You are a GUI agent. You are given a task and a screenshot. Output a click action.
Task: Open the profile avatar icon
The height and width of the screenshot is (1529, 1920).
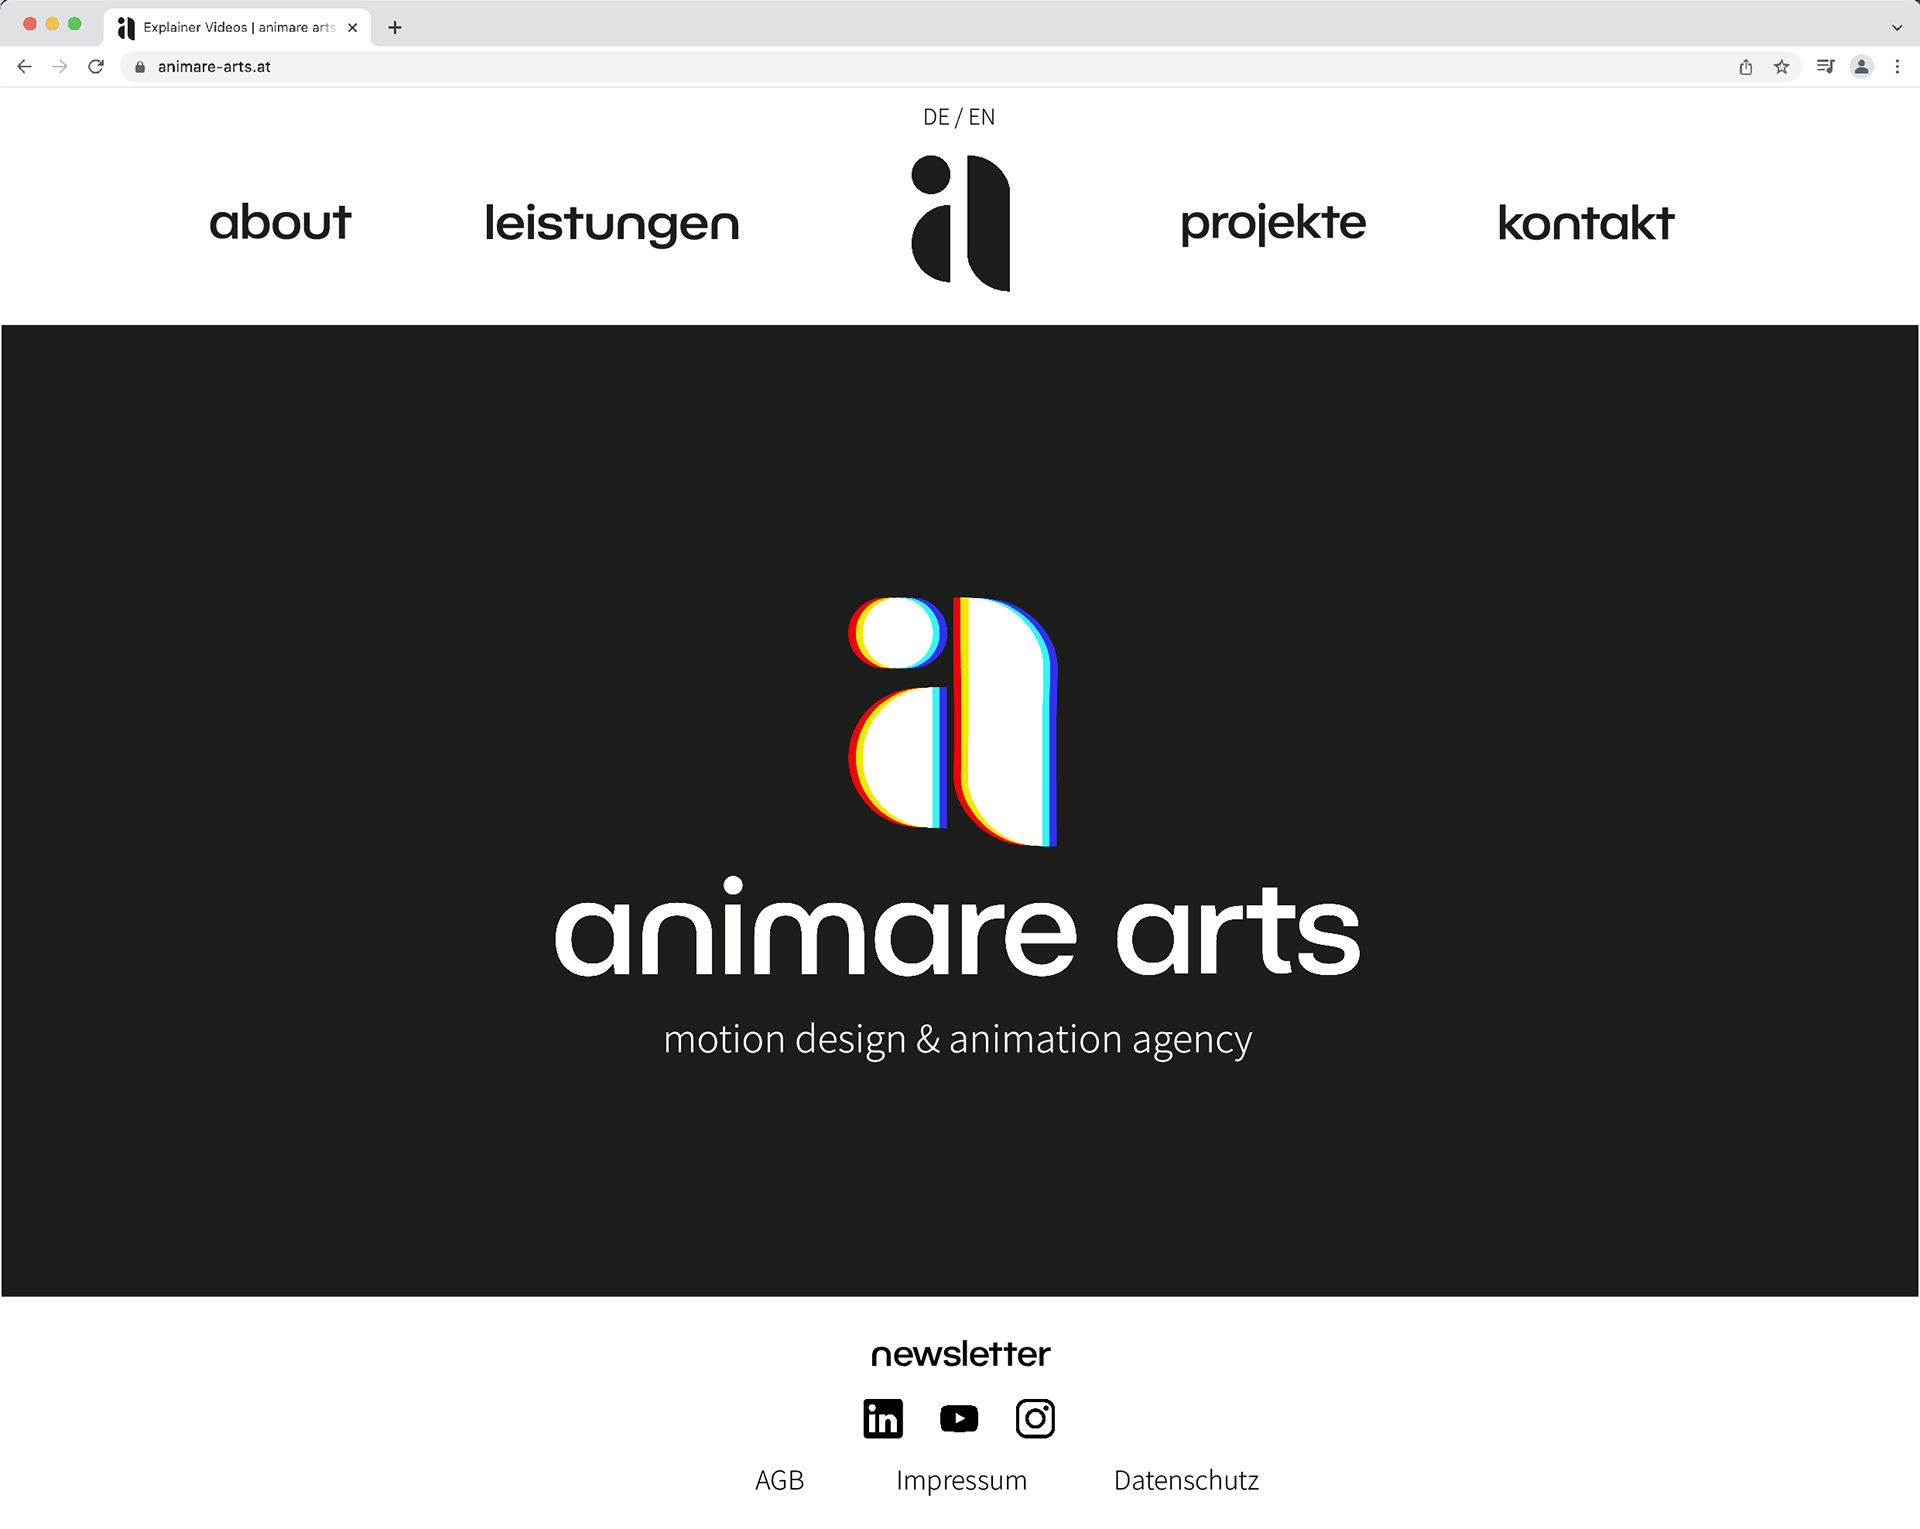coord(1861,67)
